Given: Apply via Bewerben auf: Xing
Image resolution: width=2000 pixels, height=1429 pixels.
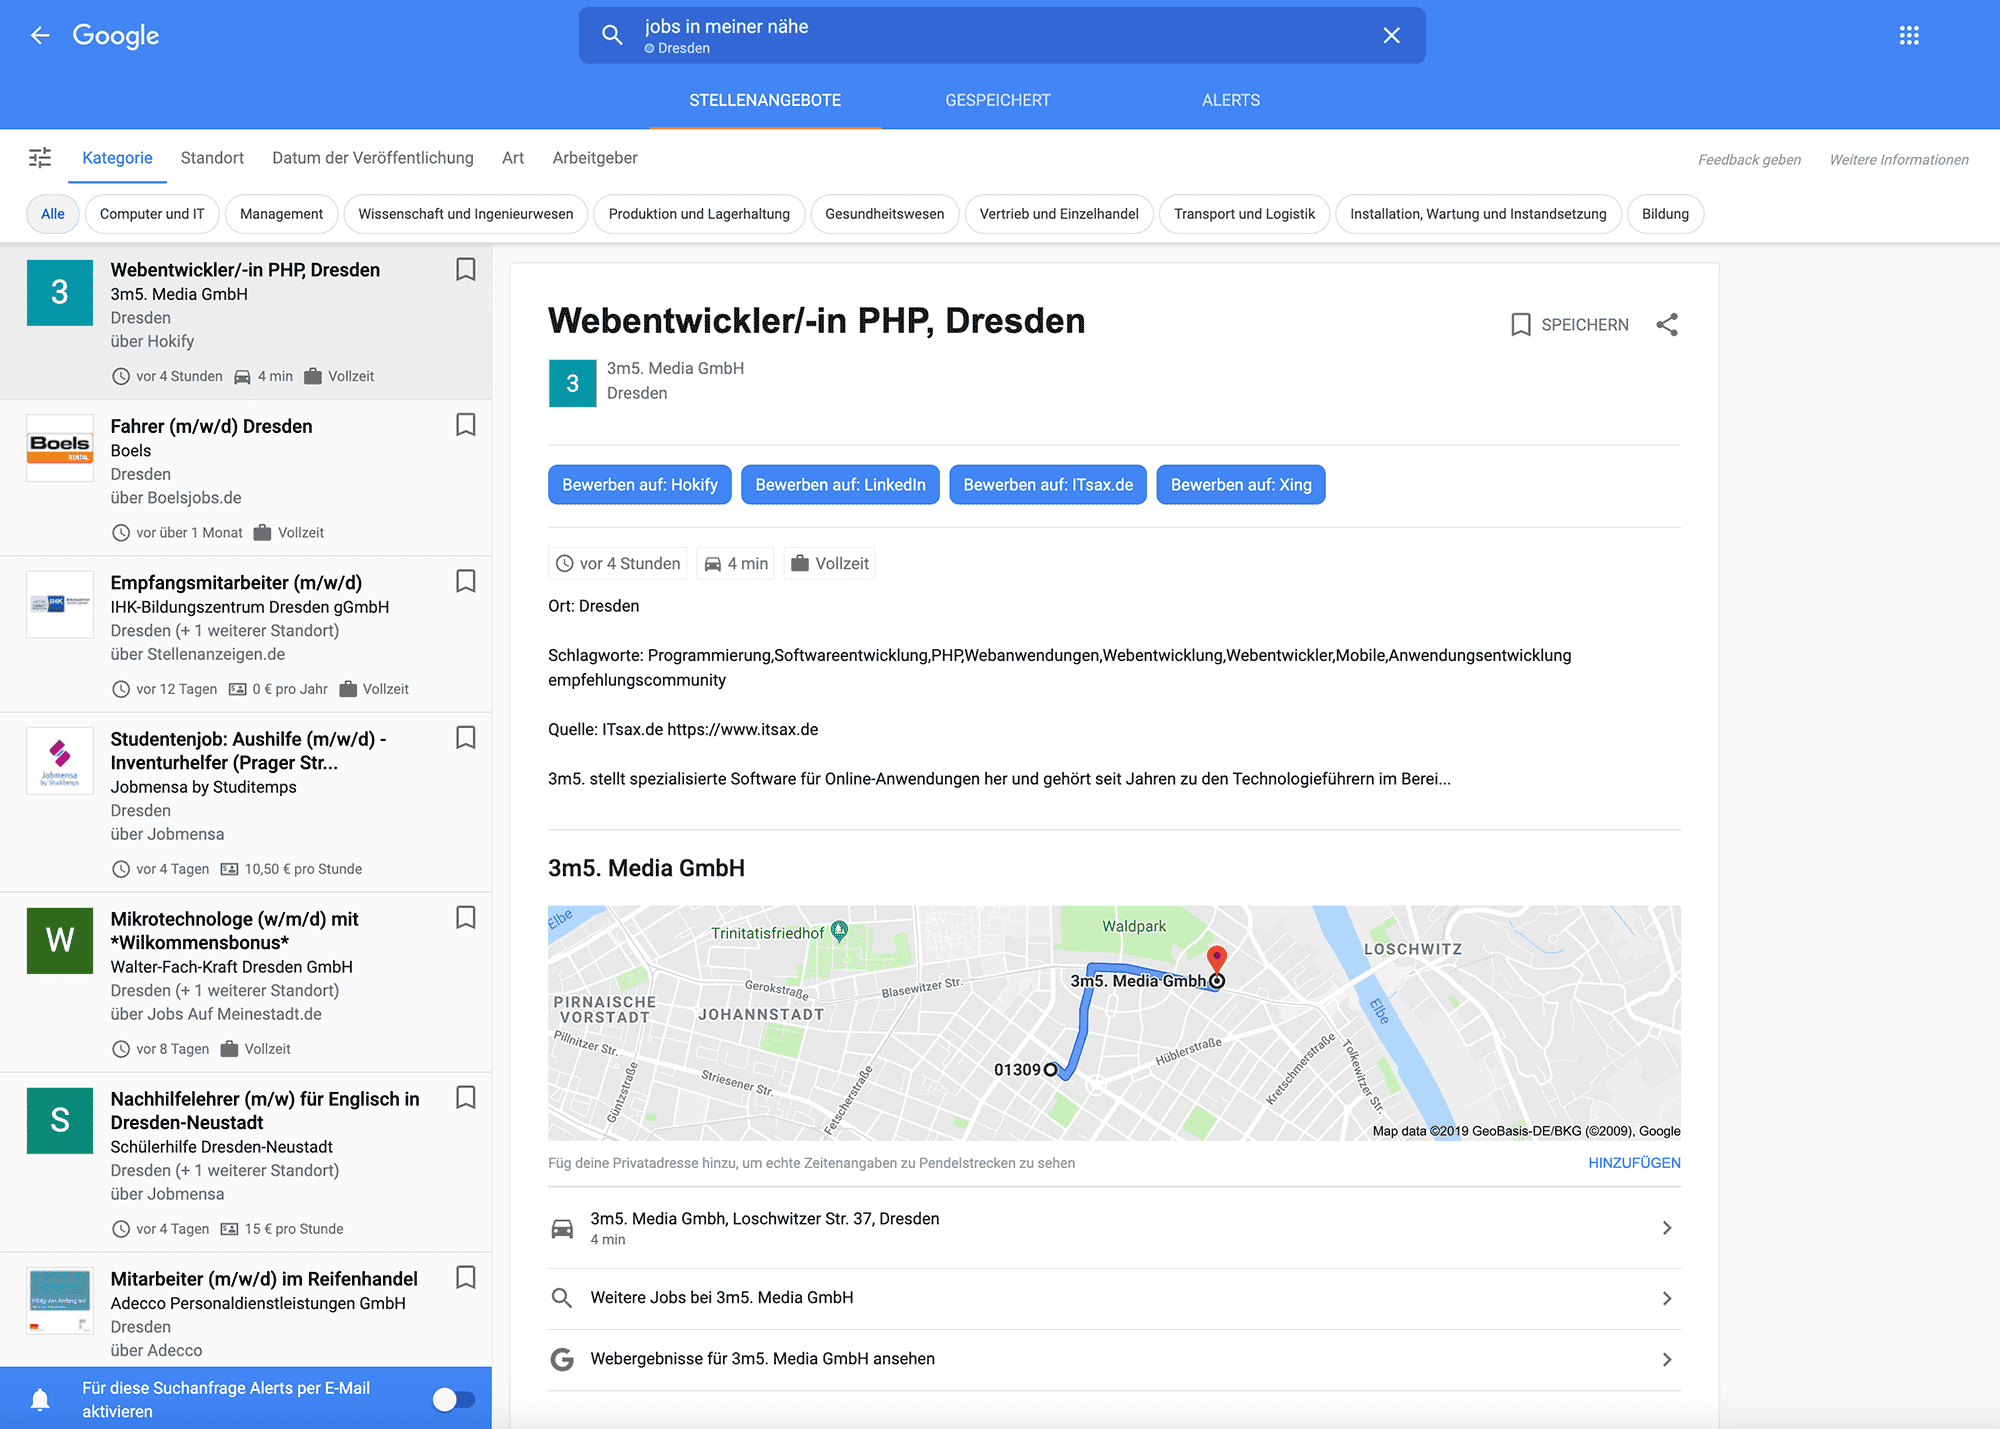Looking at the screenshot, I should tap(1241, 485).
